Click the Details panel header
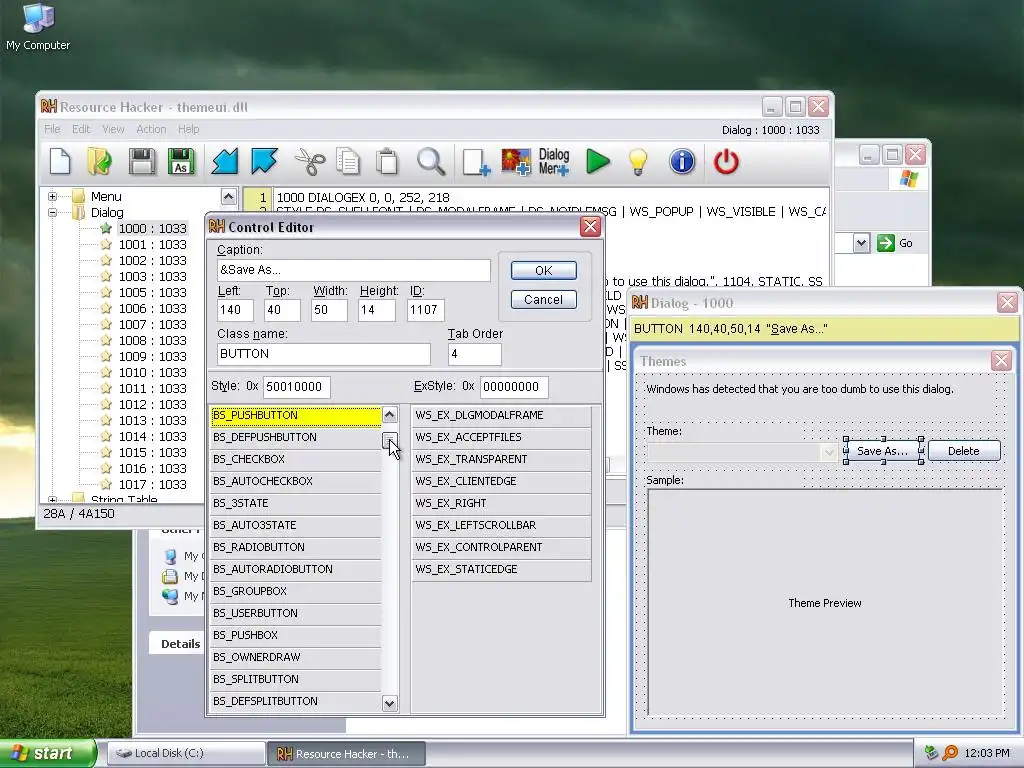 (176, 643)
